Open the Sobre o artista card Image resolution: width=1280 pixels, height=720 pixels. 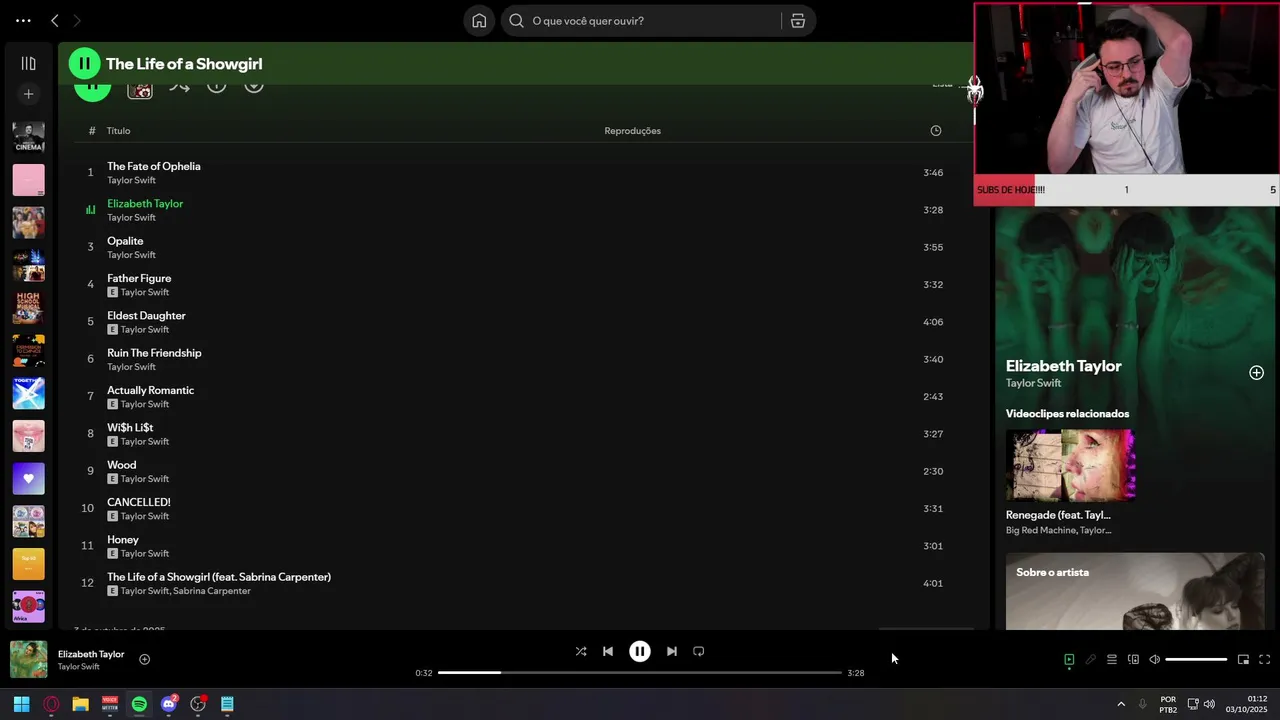pos(1135,591)
